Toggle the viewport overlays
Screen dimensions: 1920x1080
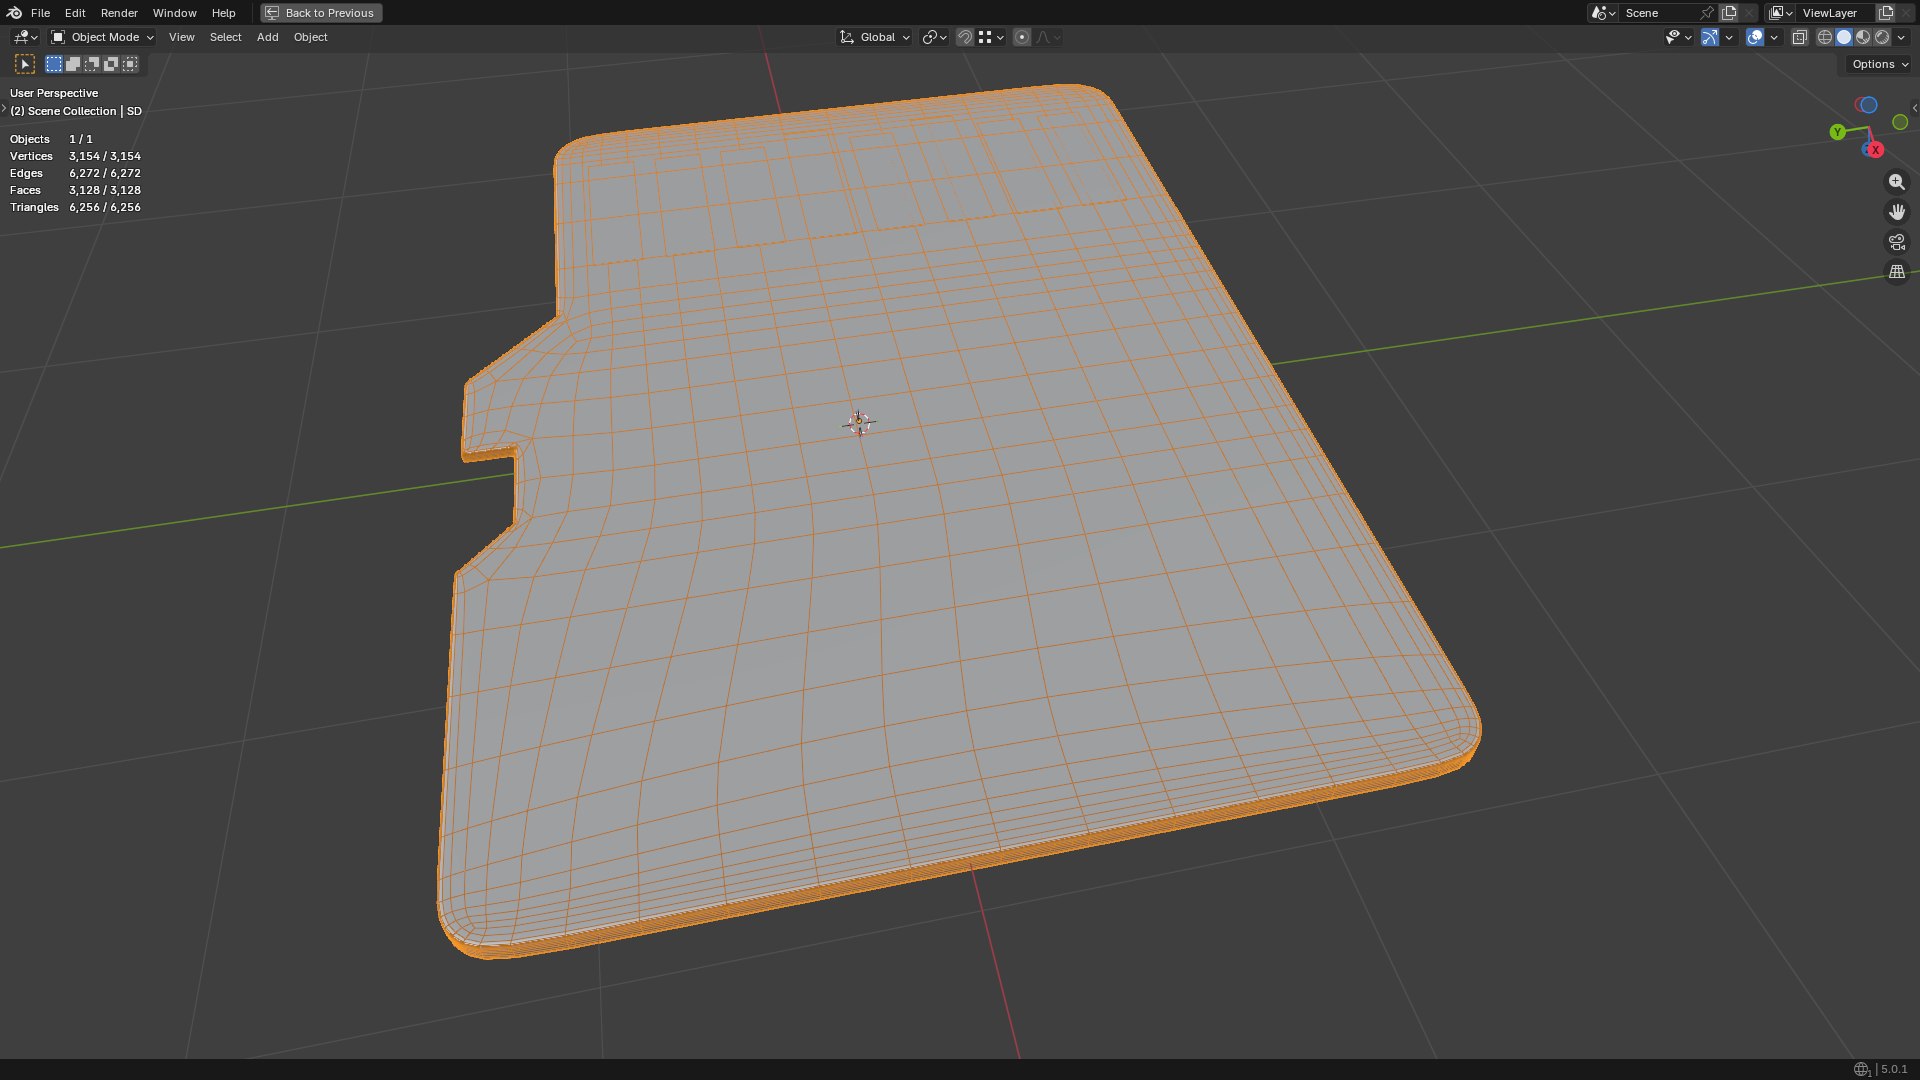[x=1755, y=37]
